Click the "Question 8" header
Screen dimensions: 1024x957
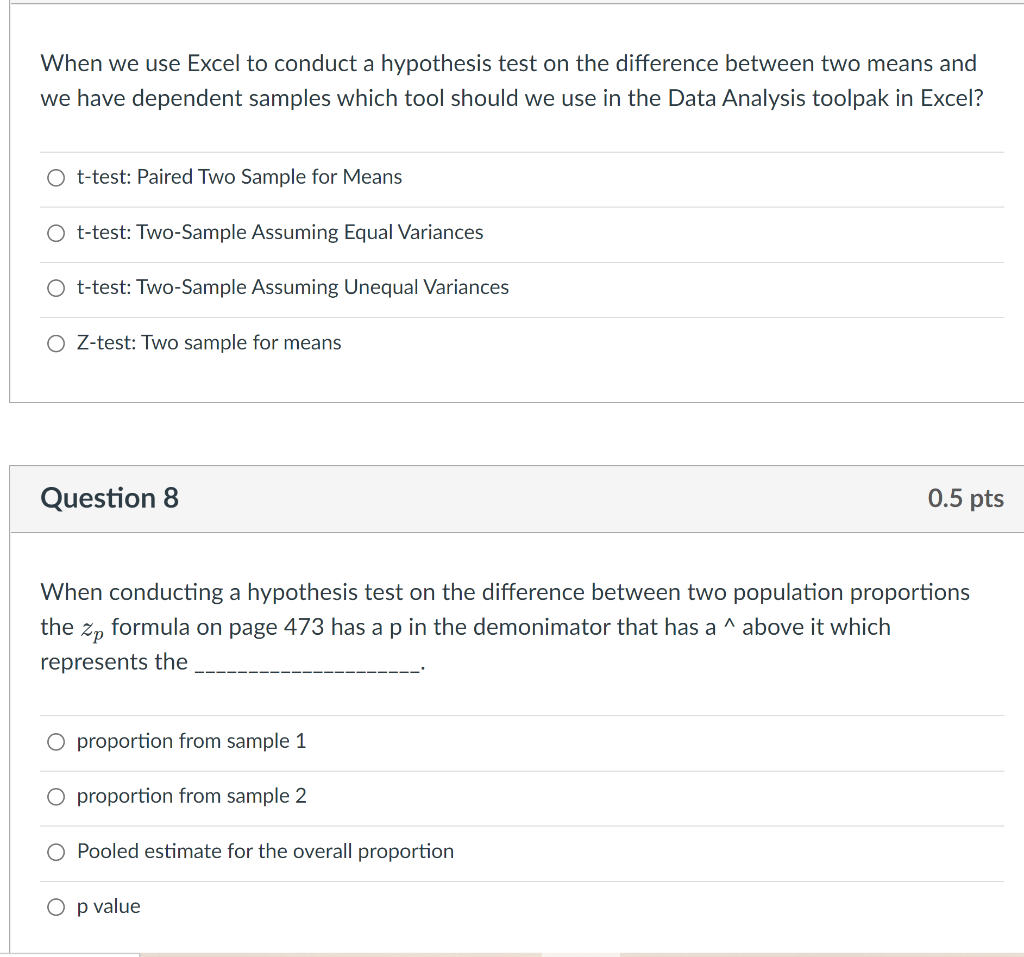coord(108,498)
